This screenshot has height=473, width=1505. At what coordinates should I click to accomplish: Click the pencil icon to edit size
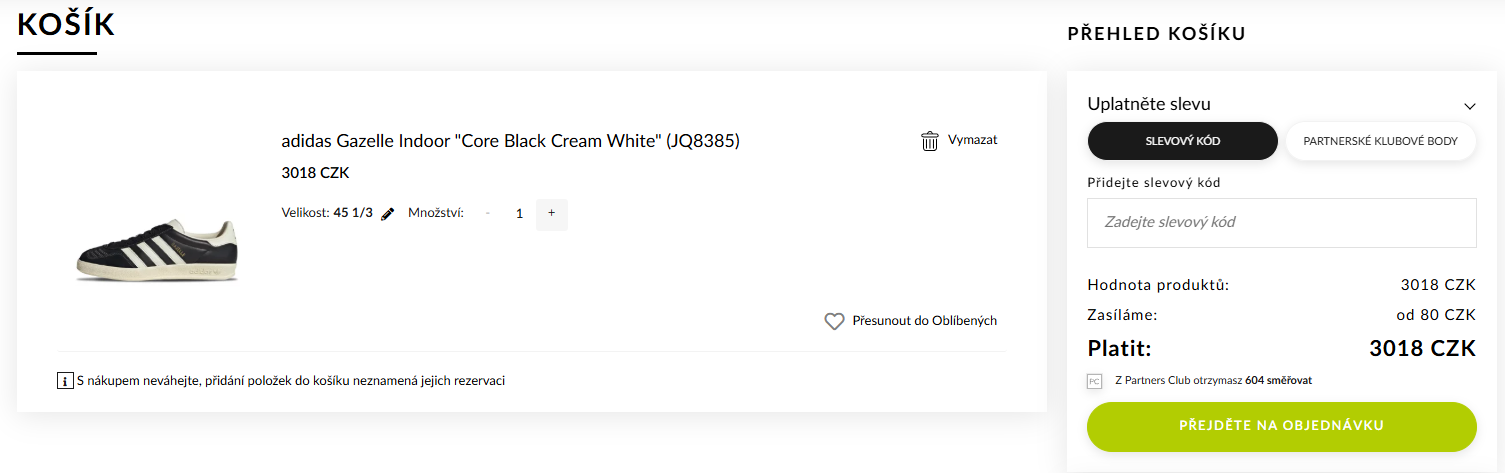pos(388,213)
